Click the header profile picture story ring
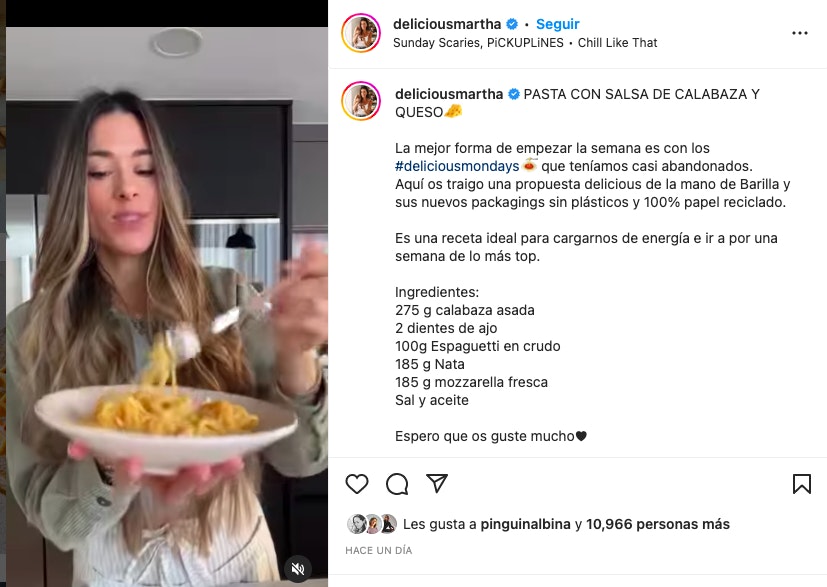 (x=361, y=33)
